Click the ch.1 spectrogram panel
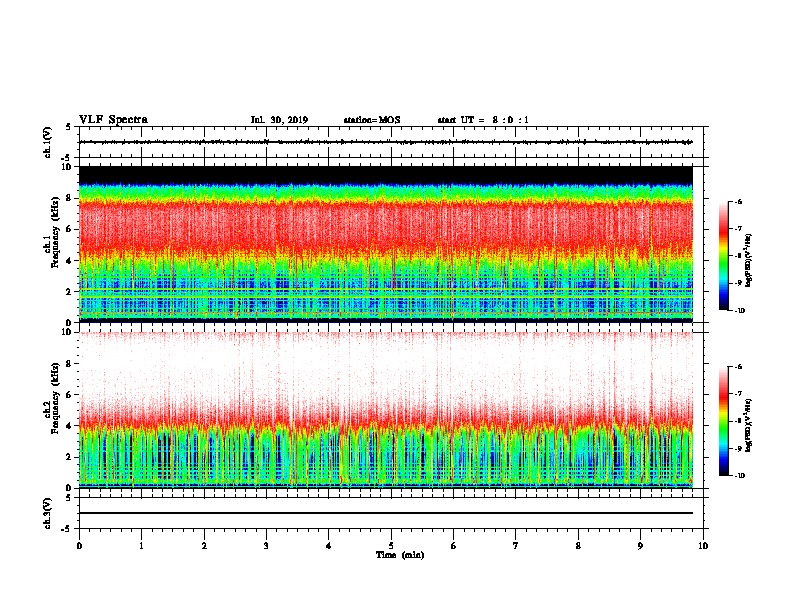Image resolution: width=792 pixels, height=612 pixels. click(x=386, y=244)
